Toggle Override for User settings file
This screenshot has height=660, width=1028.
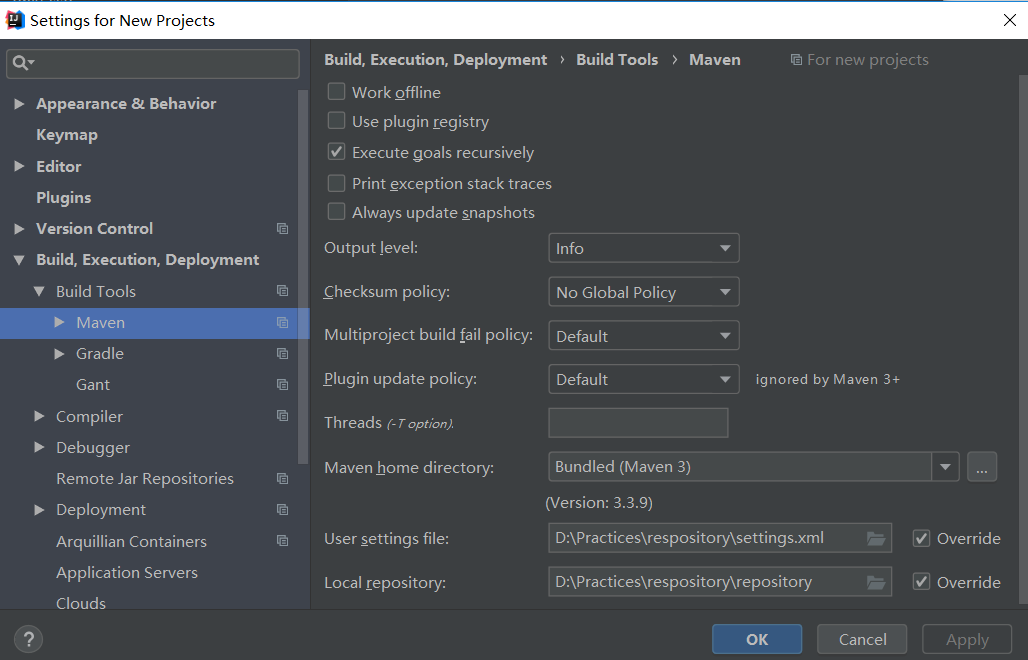tap(921, 538)
